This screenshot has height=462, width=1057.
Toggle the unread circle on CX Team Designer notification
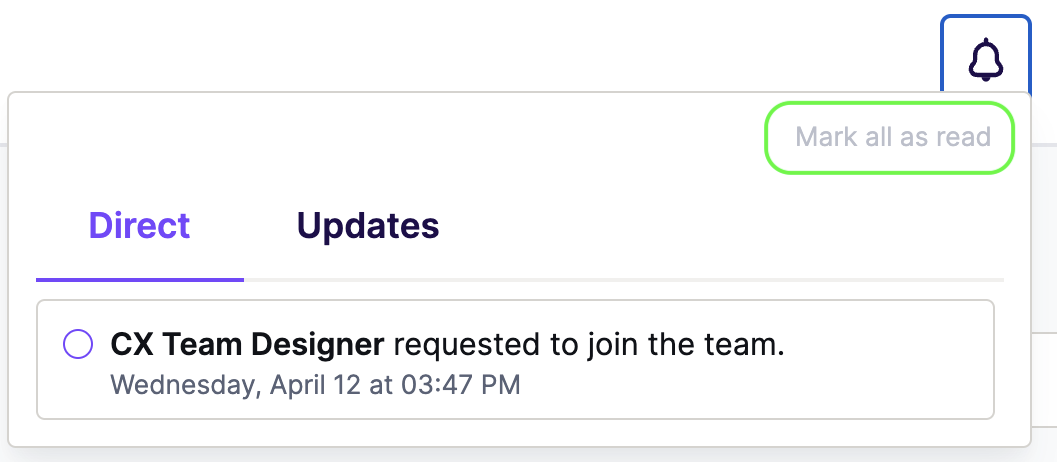click(x=78, y=344)
